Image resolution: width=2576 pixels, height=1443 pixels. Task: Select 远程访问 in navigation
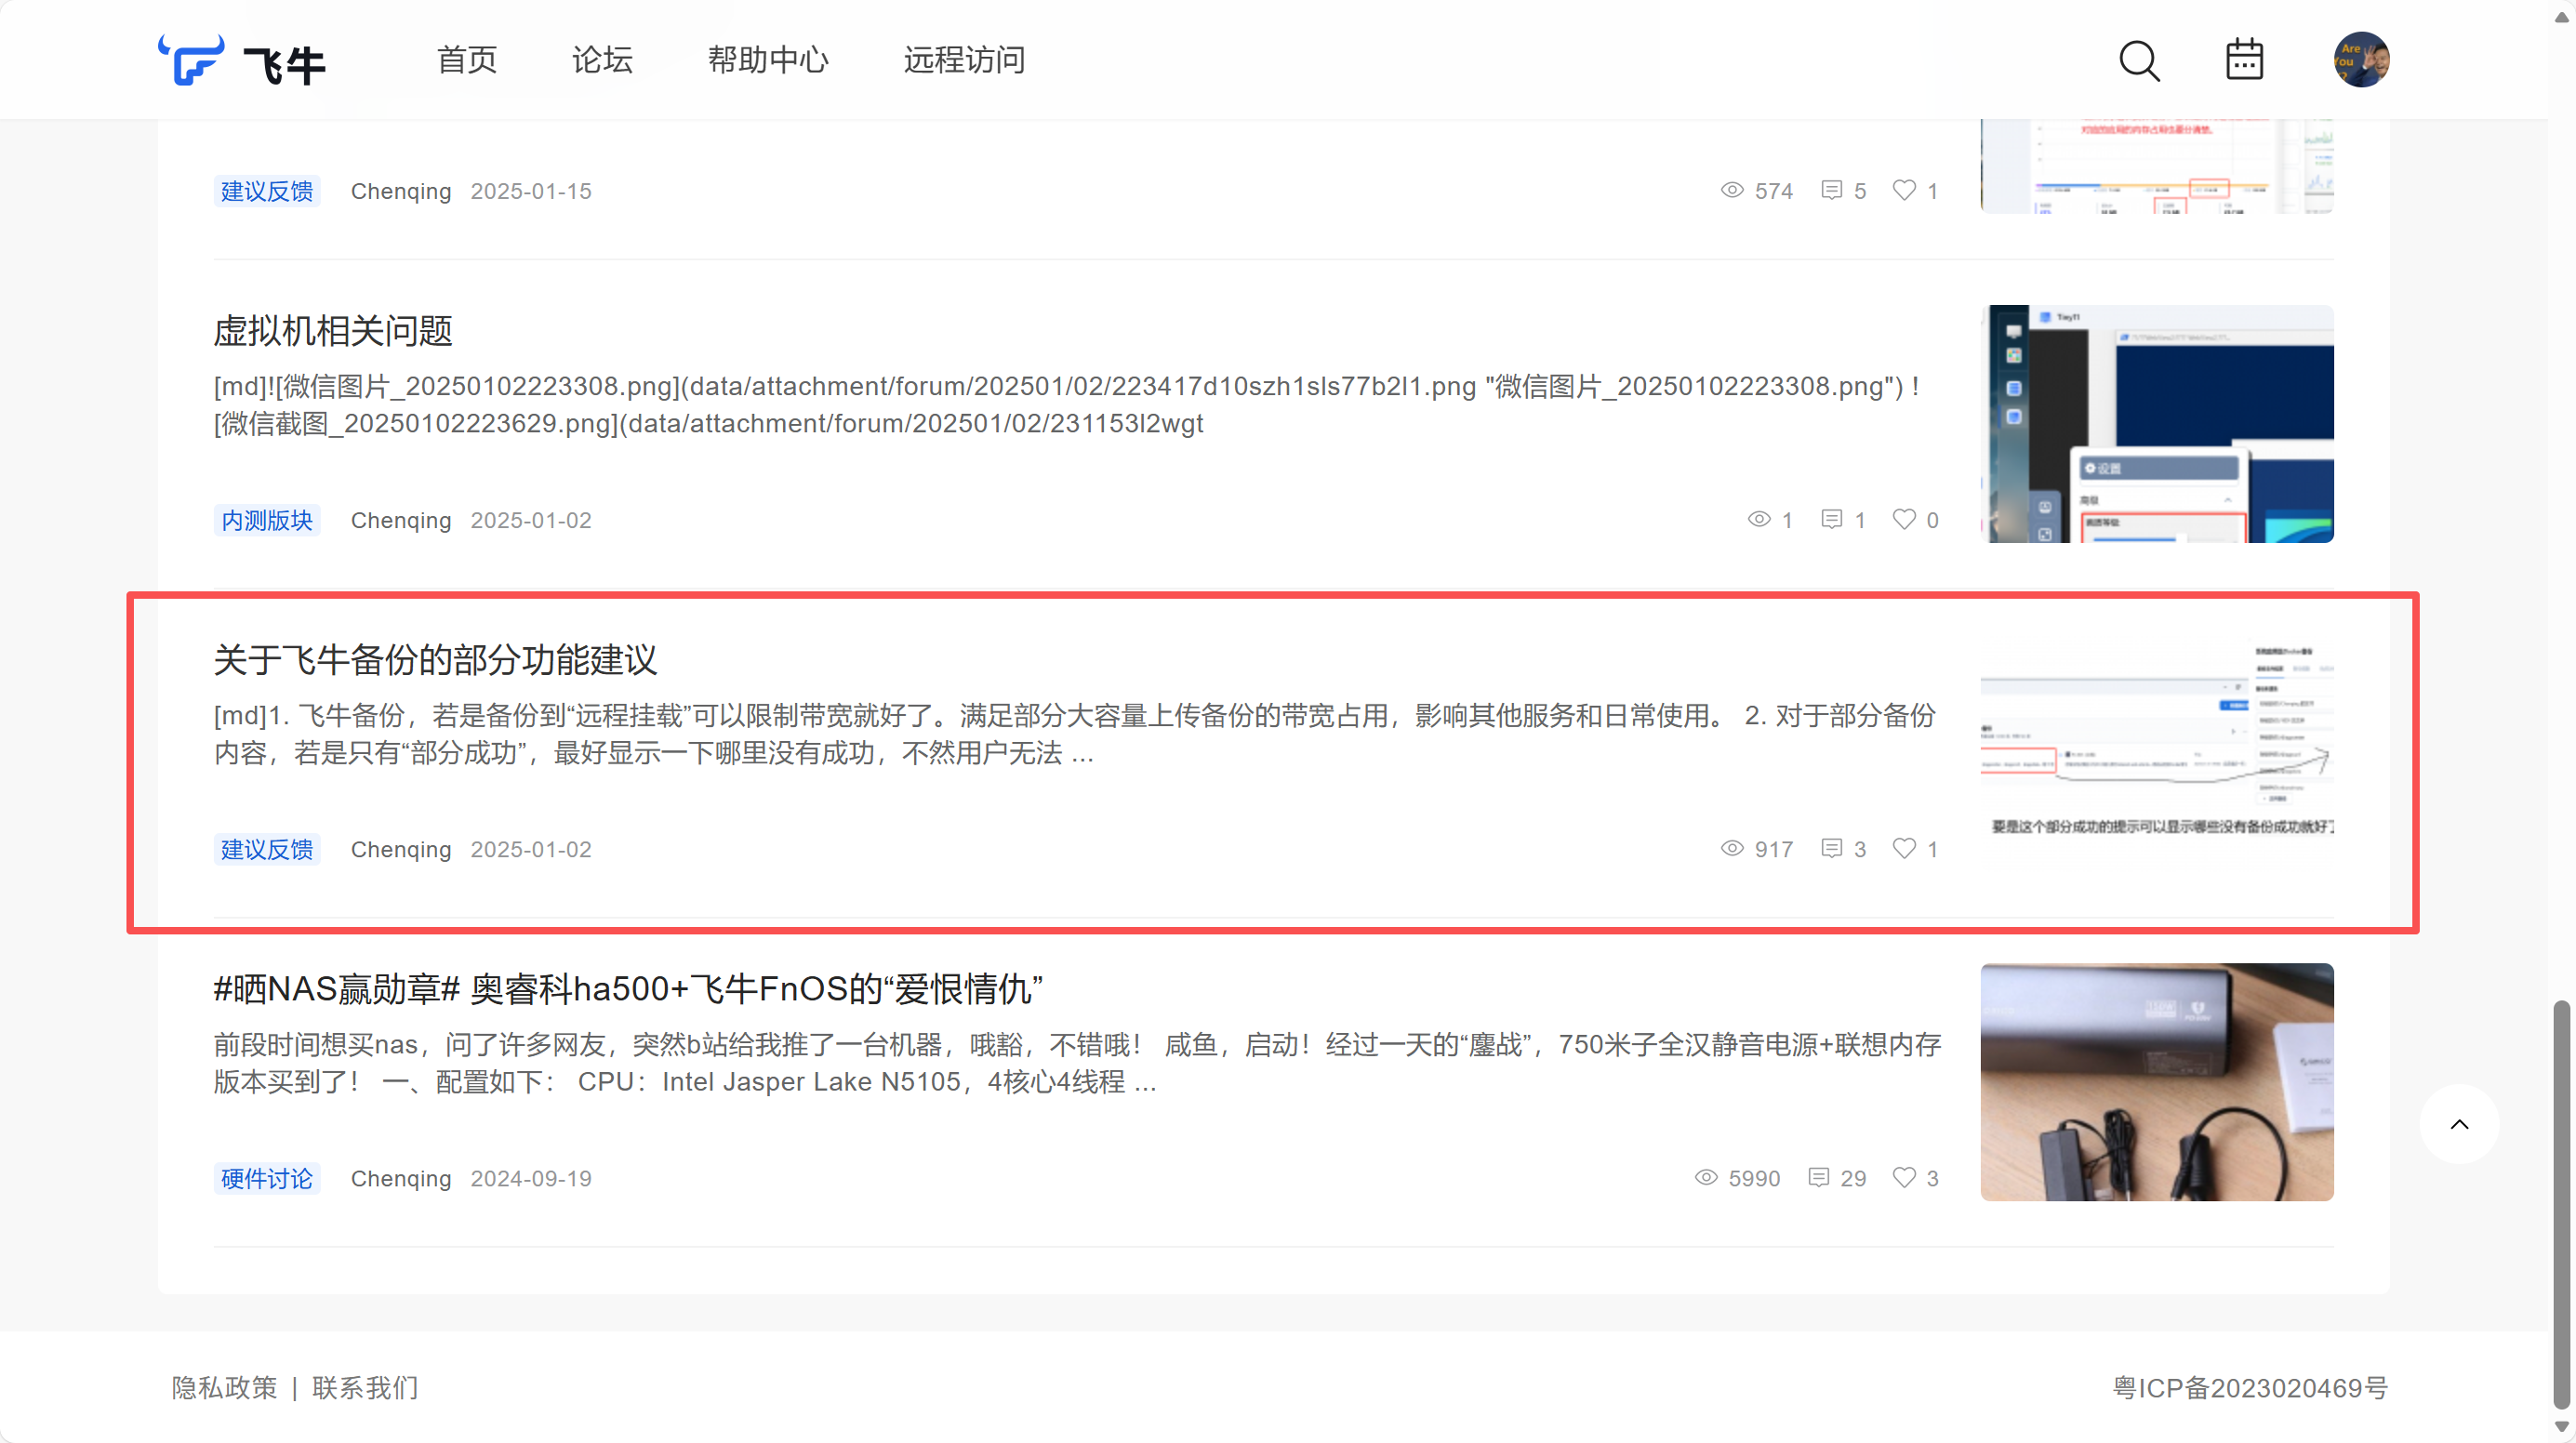coord(964,60)
